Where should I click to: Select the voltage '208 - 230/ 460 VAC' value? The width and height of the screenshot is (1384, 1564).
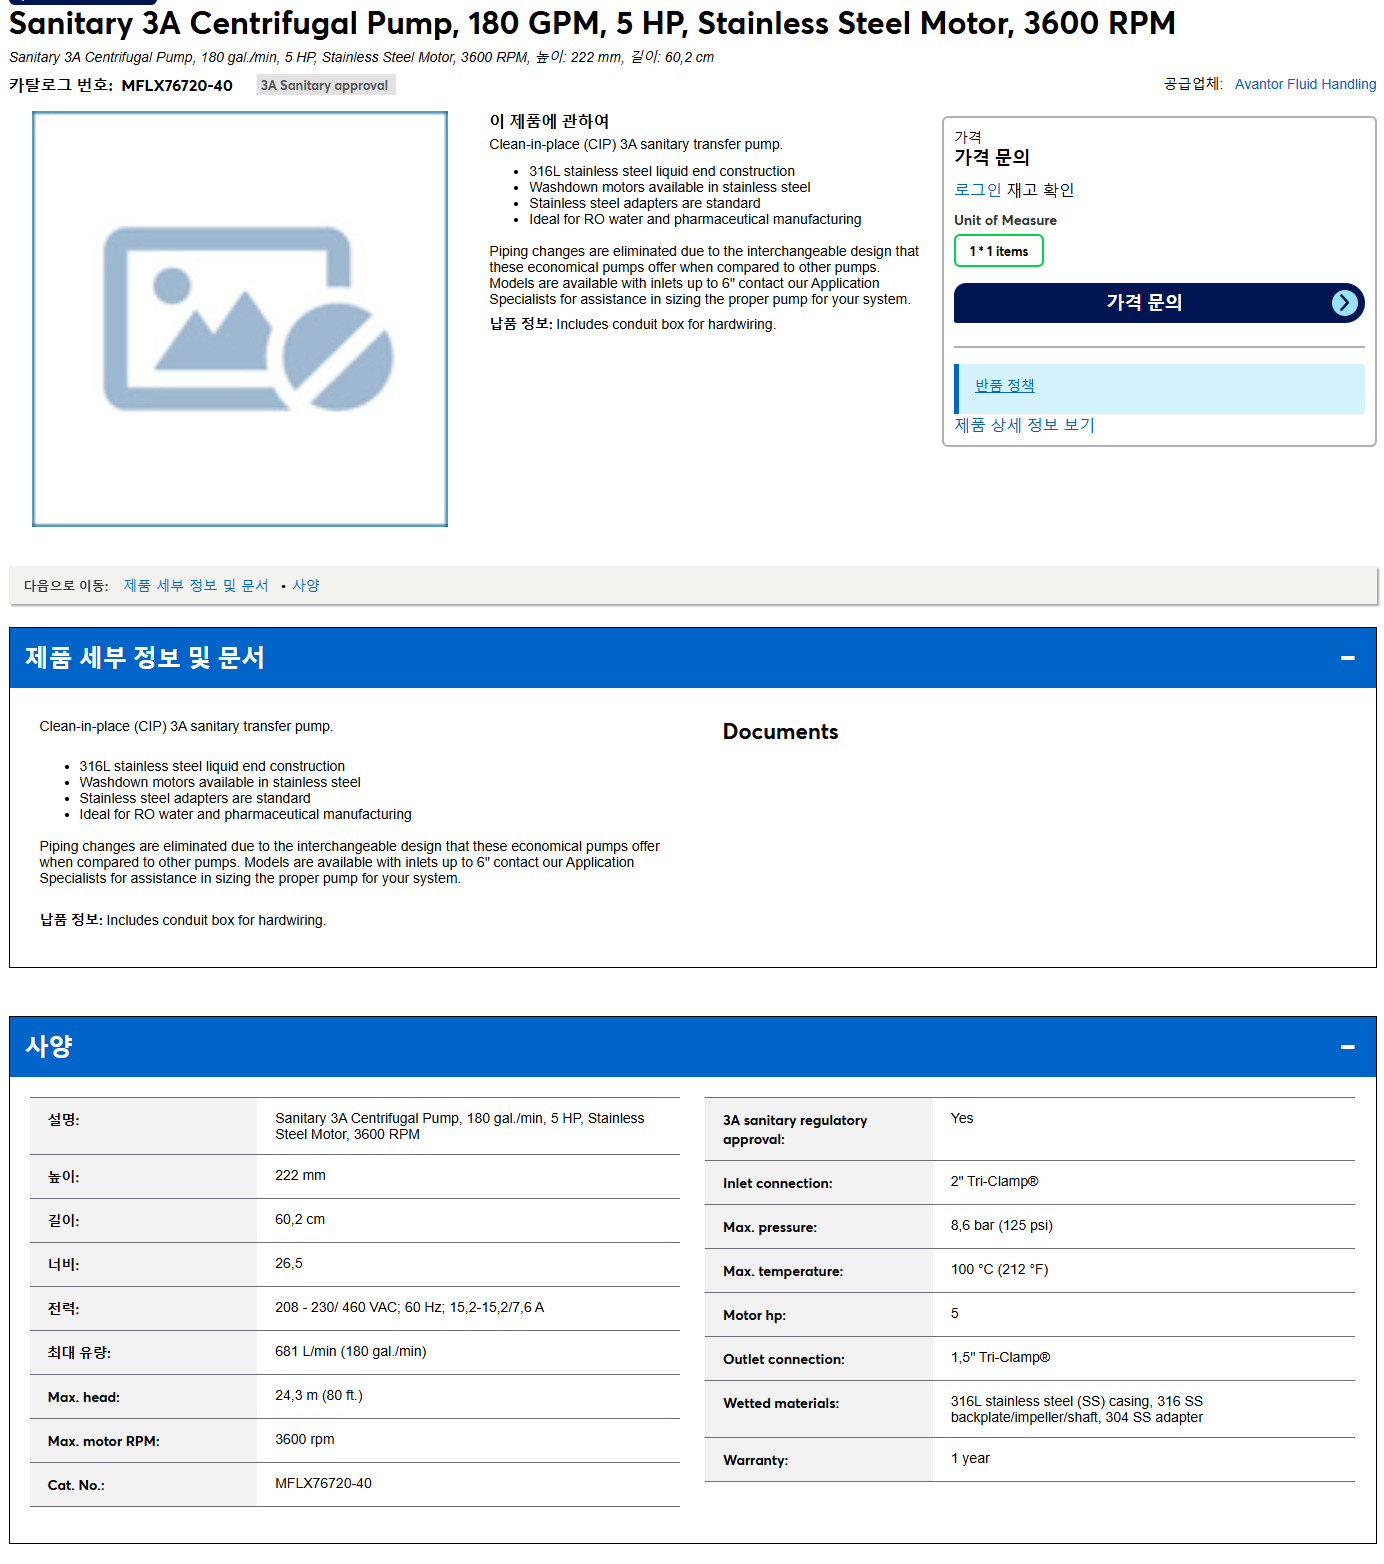click(409, 1307)
